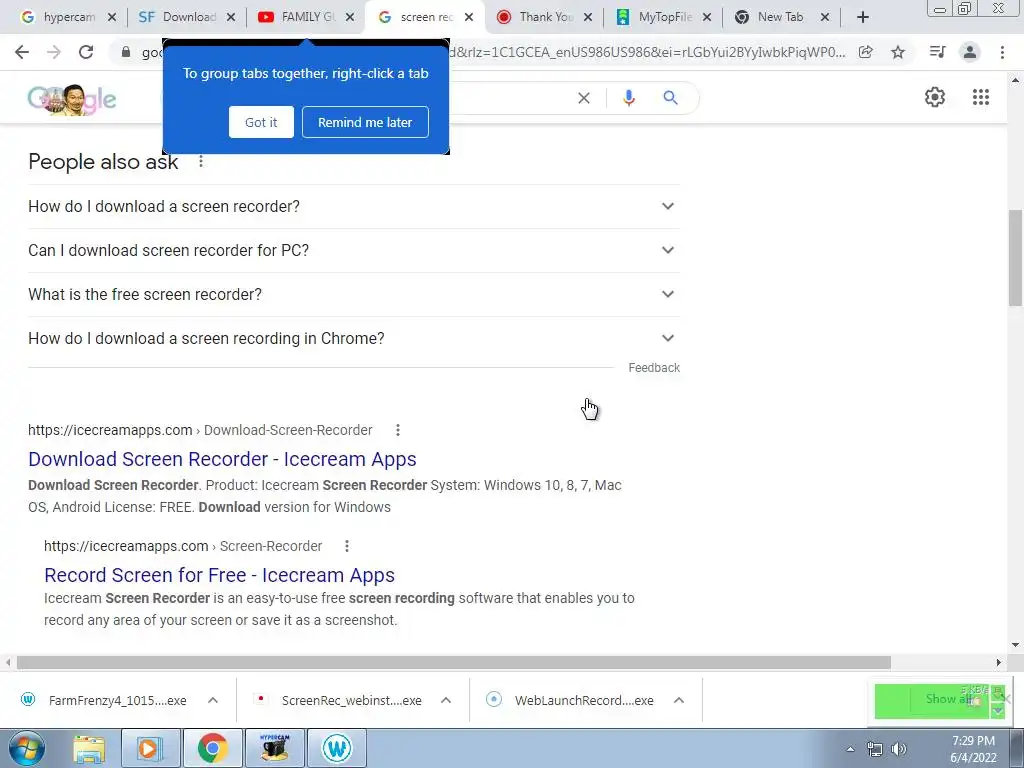Click the blue search magnifier icon
The image size is (1024, 768).
point(670,98)
